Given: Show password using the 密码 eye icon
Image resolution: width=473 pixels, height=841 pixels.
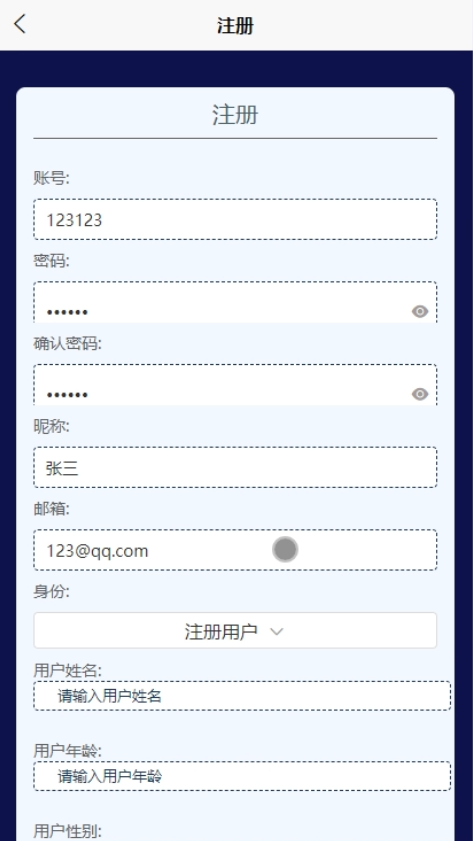Looking at the screenshot, I should tap(420, 311).
